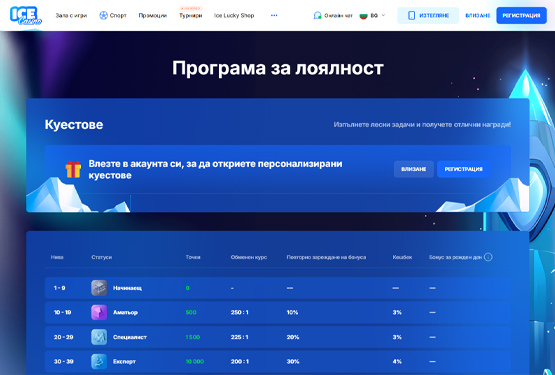Click the Аматьор purple status badge icon

[x=99, y=312]
